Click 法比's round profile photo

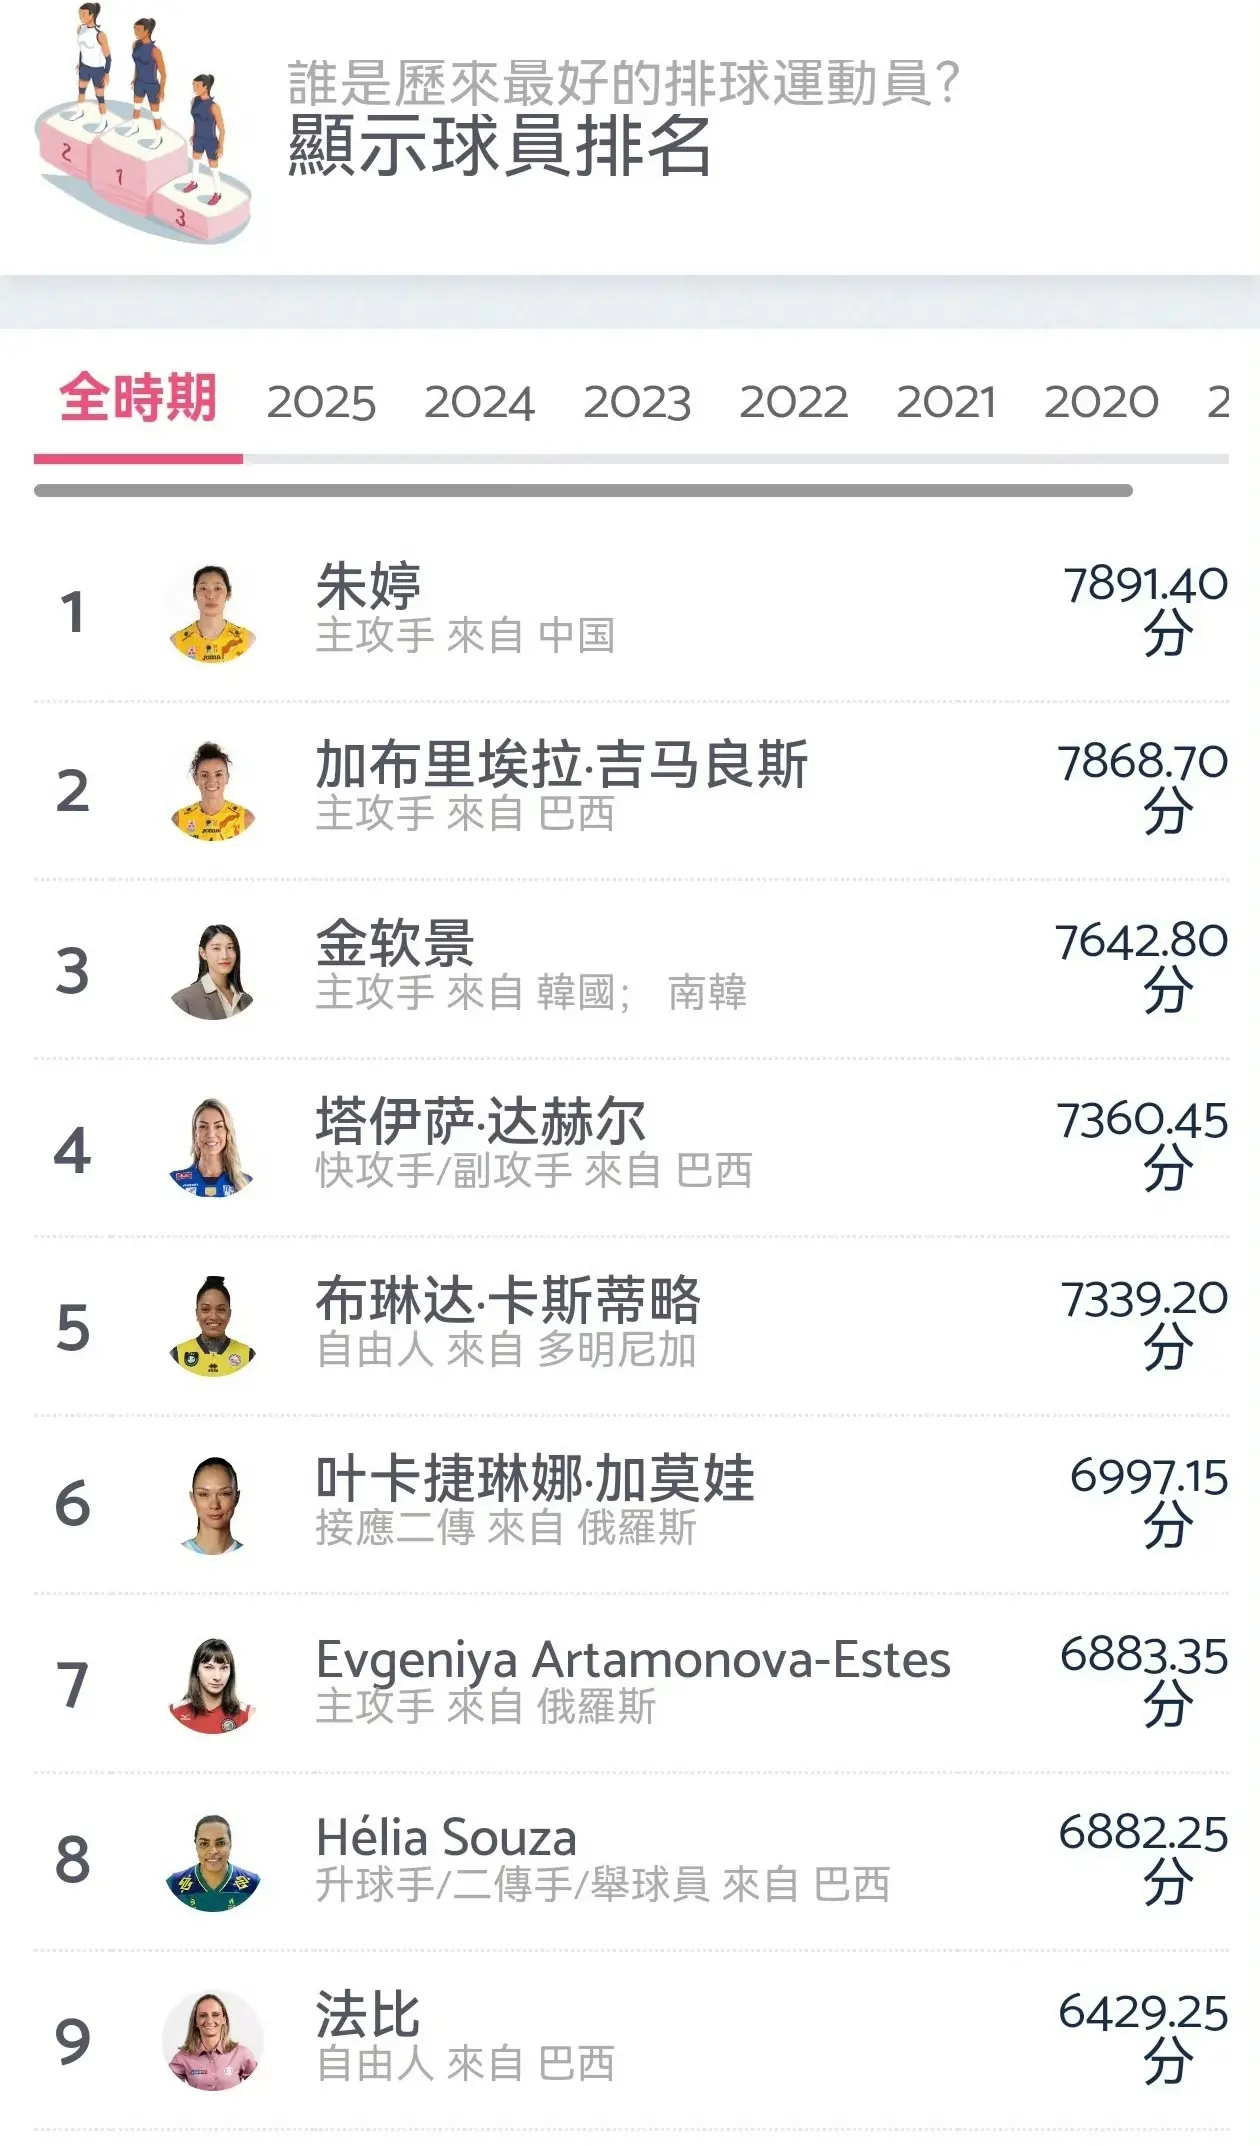click(212, 2040)
